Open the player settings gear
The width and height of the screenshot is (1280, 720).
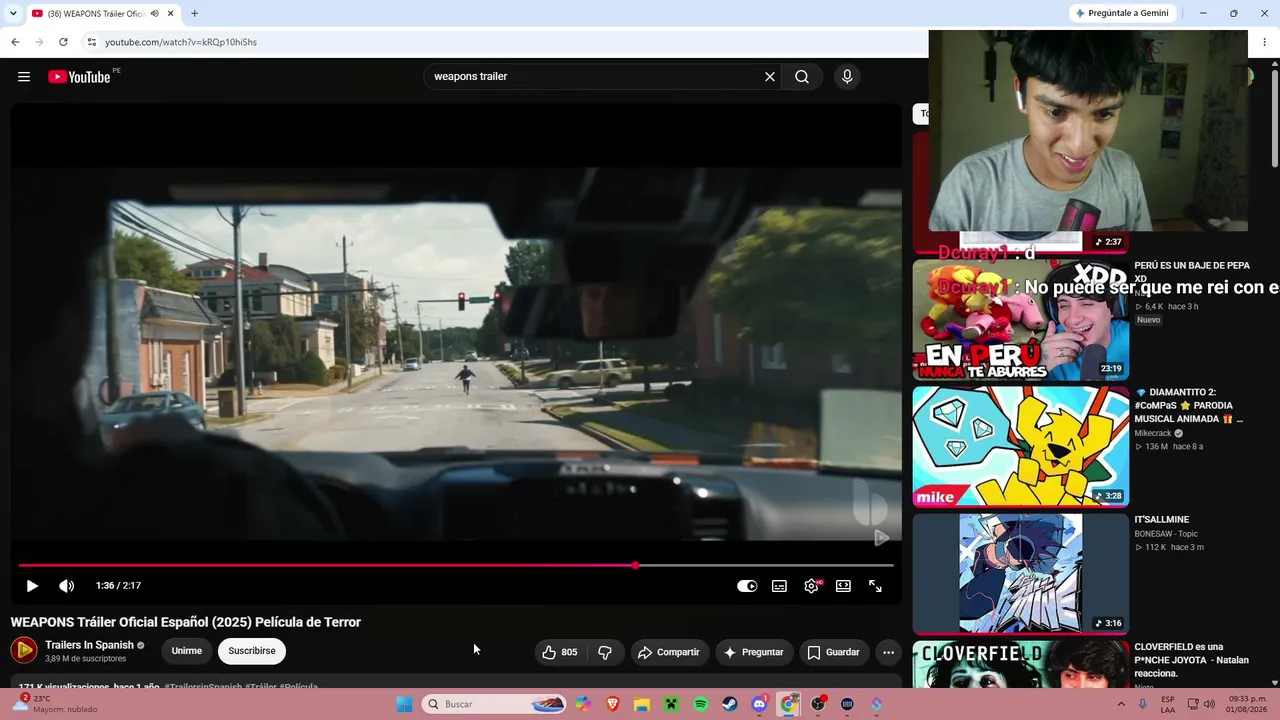[x=811, y=586]
